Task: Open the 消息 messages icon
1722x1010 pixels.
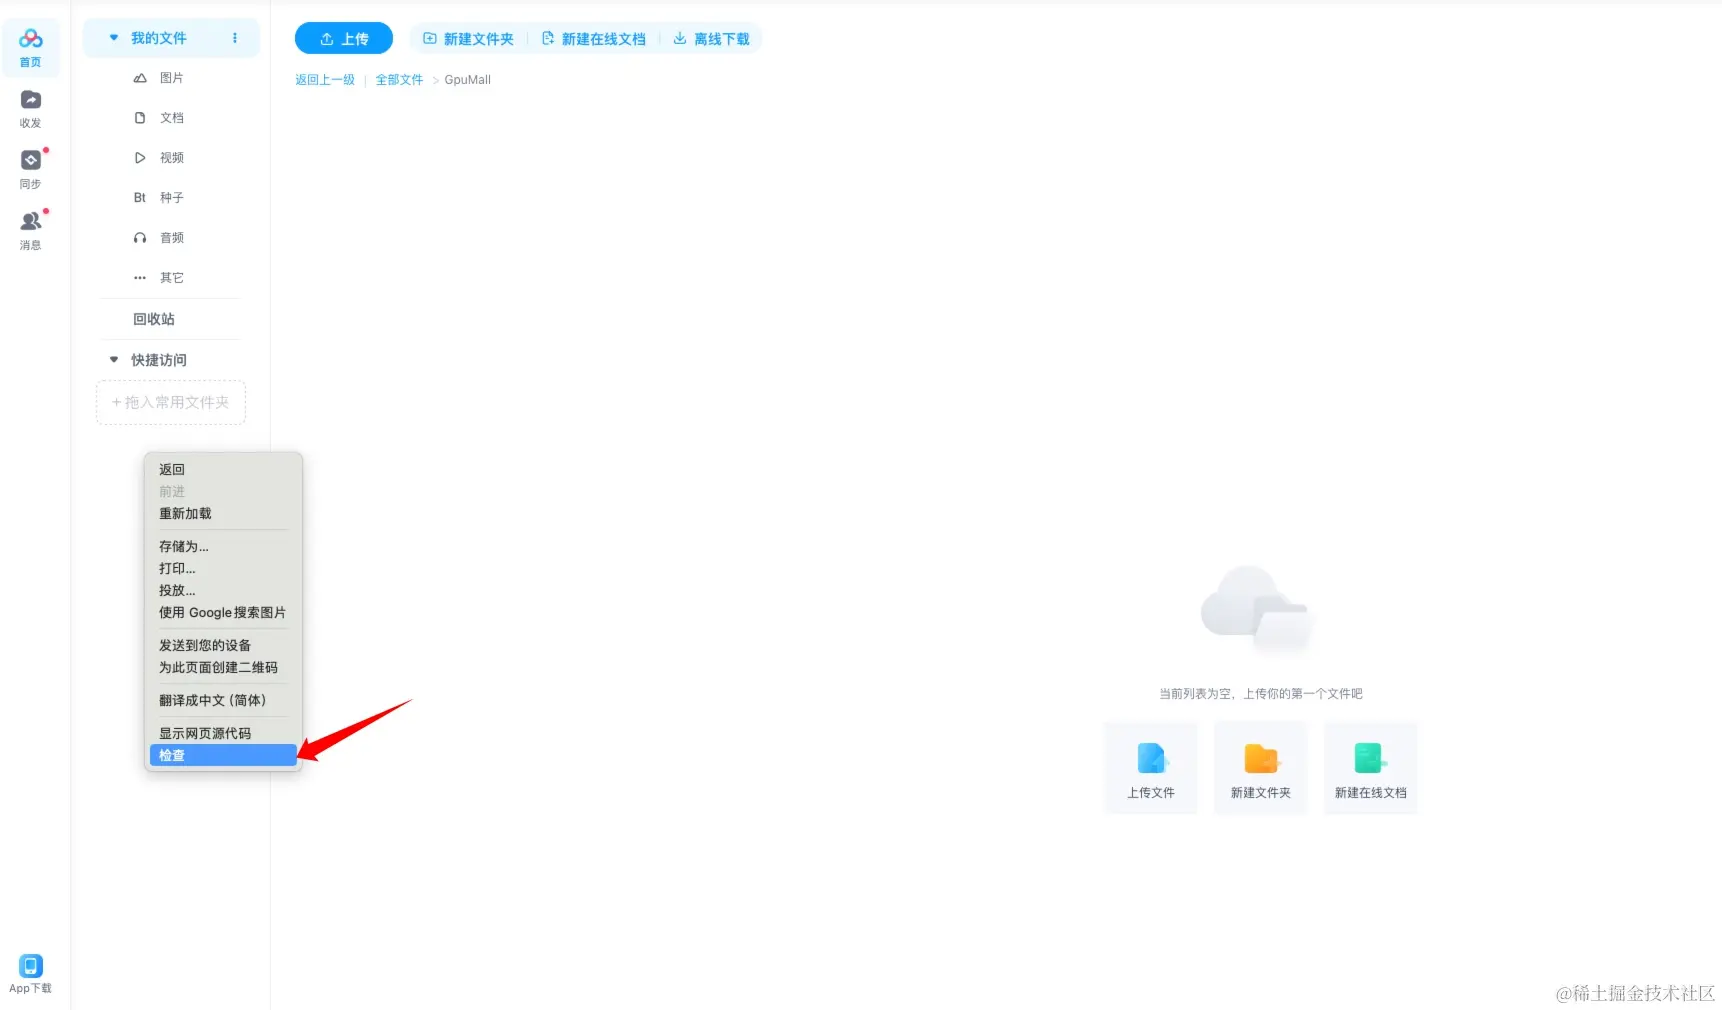Action: tap(31, 221)
